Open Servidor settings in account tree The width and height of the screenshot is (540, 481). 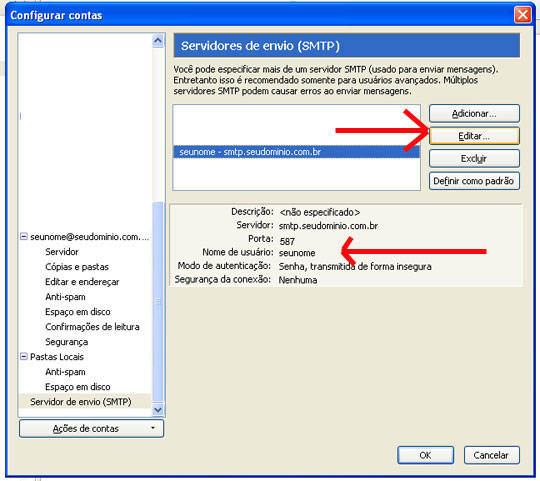(x=62, y=252)
